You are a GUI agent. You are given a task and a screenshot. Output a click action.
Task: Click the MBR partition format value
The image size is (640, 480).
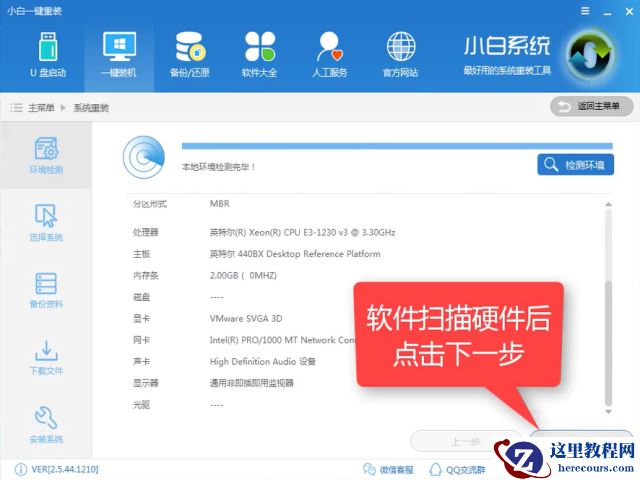[220, 204]
